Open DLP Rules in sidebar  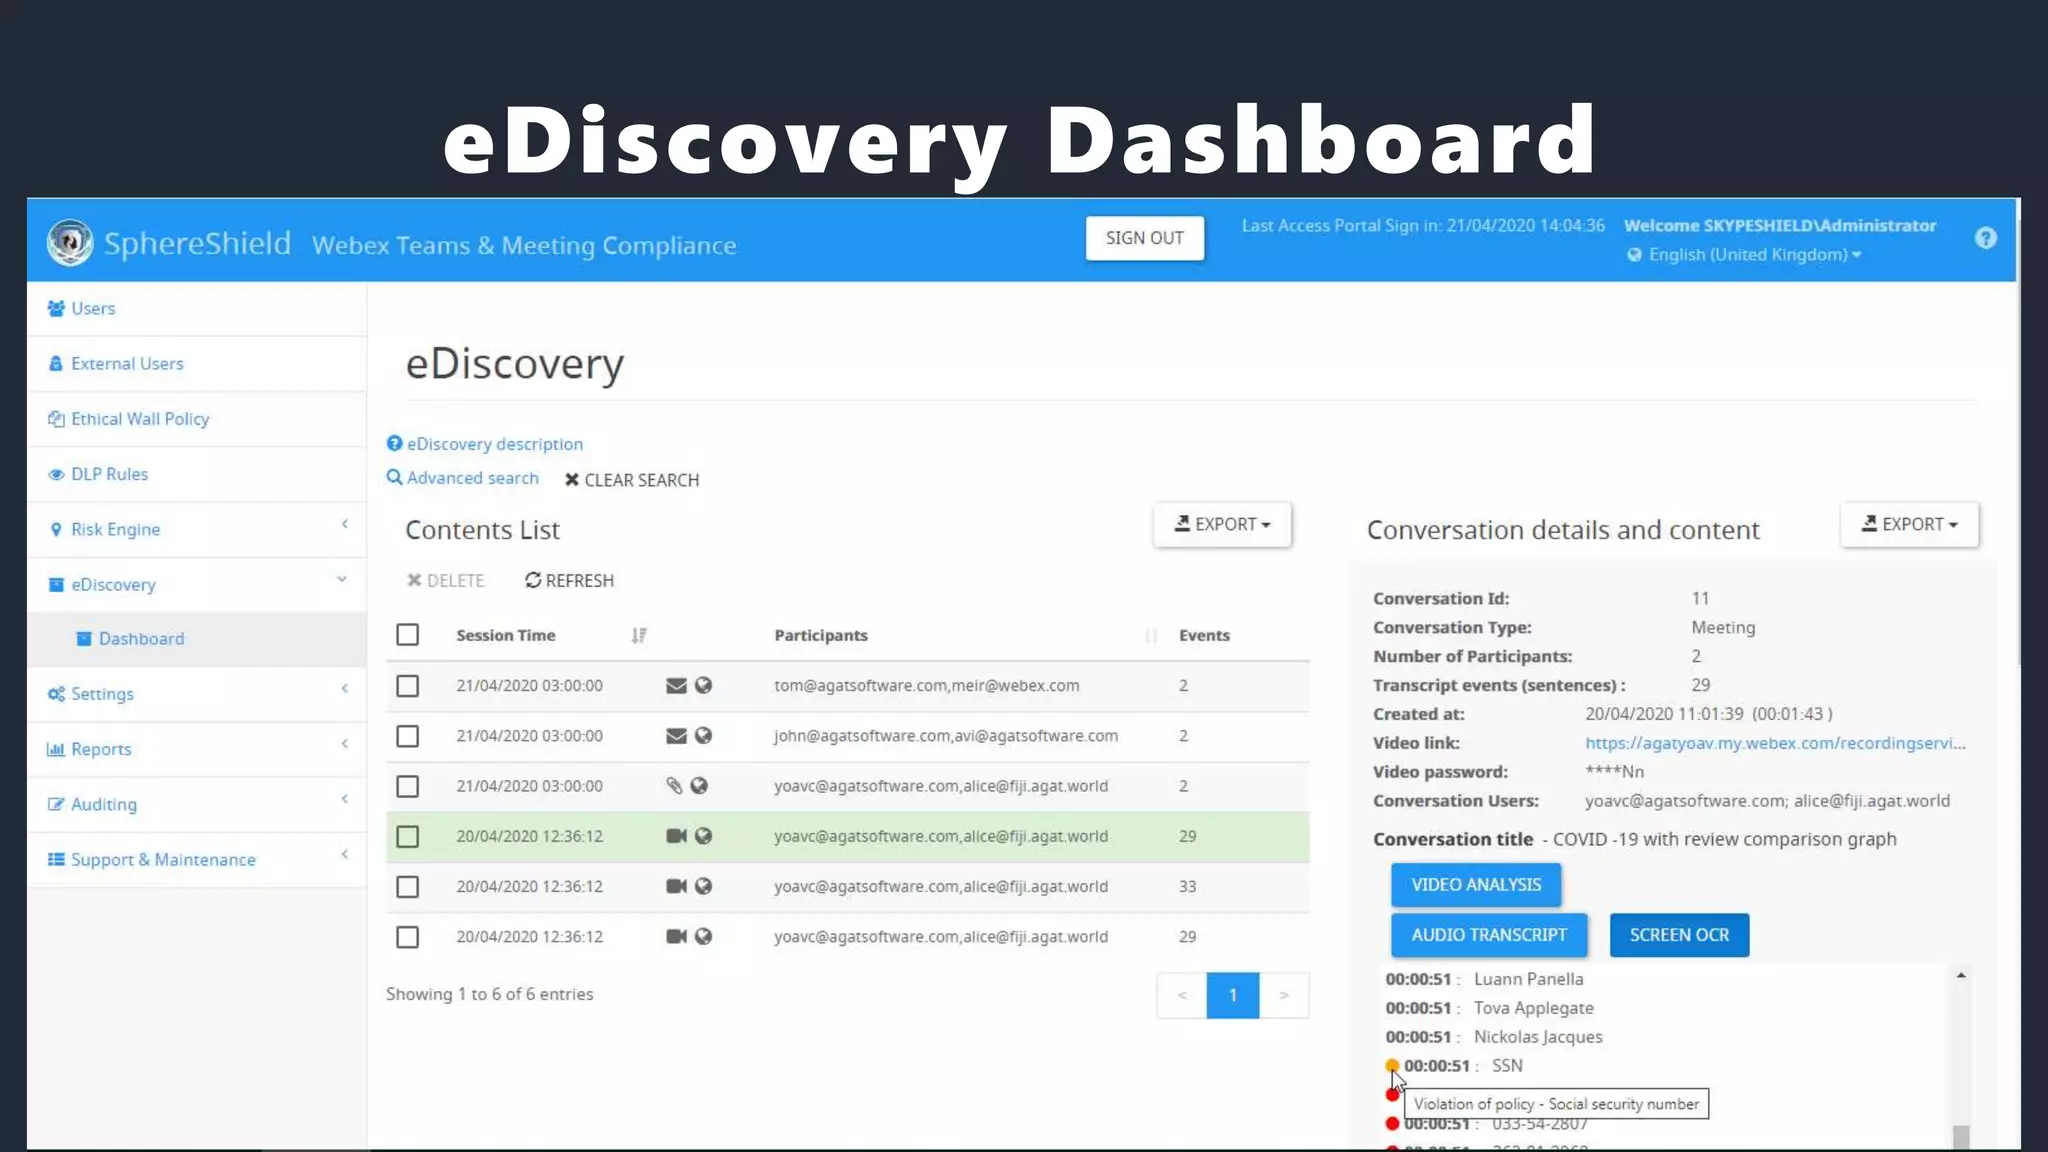(x=196, y=474)
